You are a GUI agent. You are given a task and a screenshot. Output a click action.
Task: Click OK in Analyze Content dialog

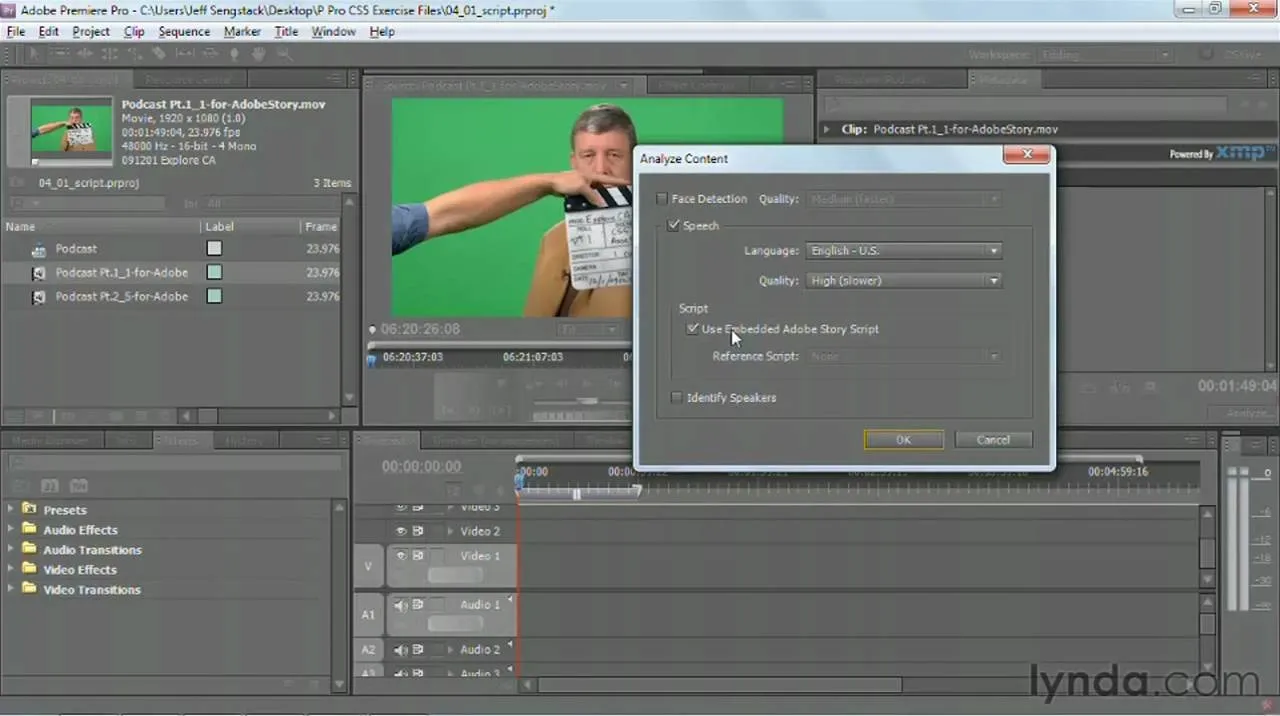[904, 440]
